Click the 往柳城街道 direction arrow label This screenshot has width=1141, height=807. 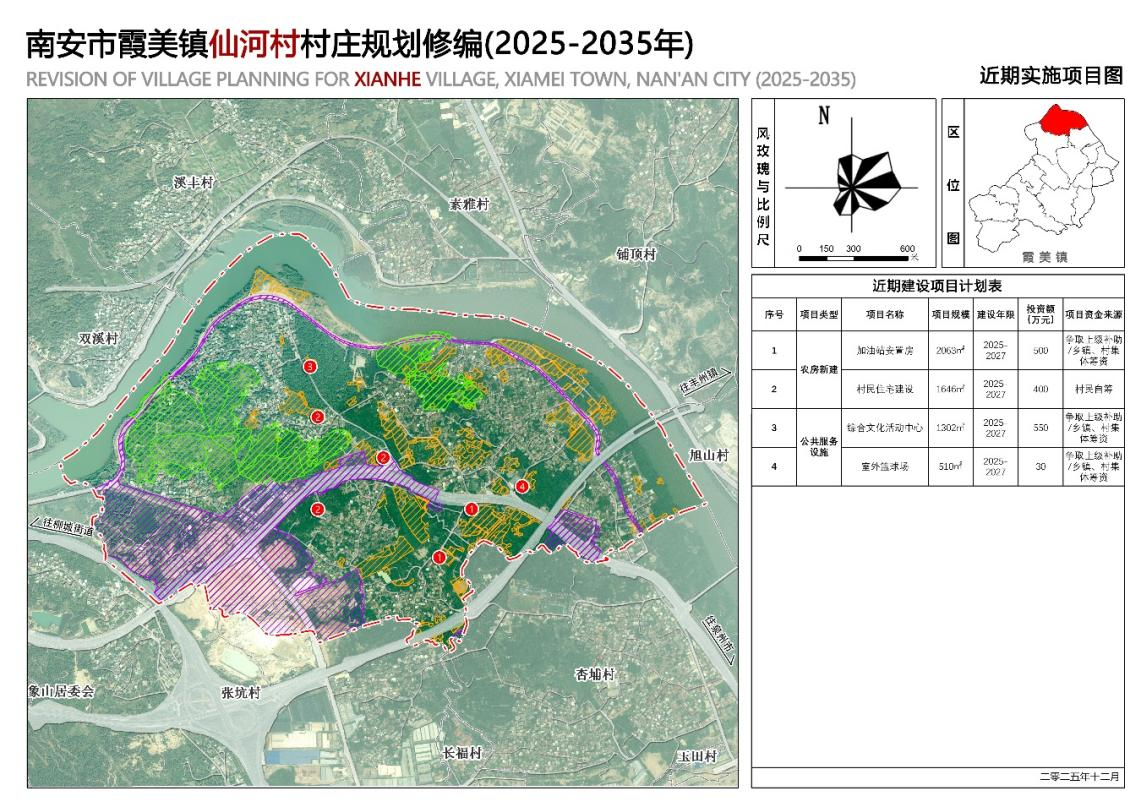point(68,527)
